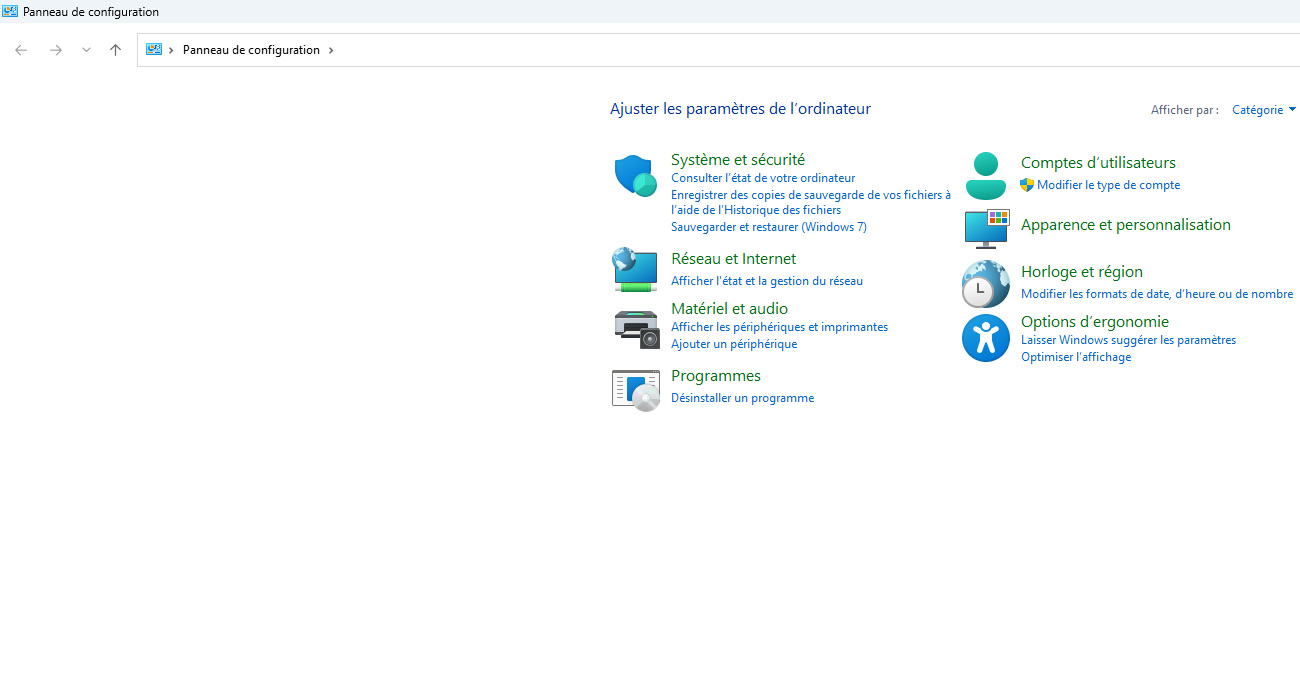The width and height of the screenshot is (1300, 675).
Task: Open Ajouter un périphérique link
Action: (x=734, y=344)
